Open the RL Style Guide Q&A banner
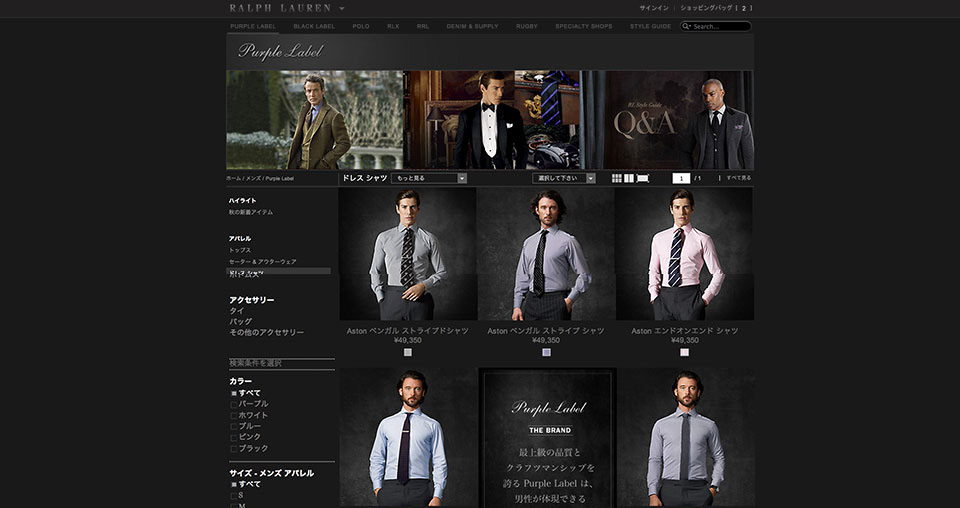 667,120
